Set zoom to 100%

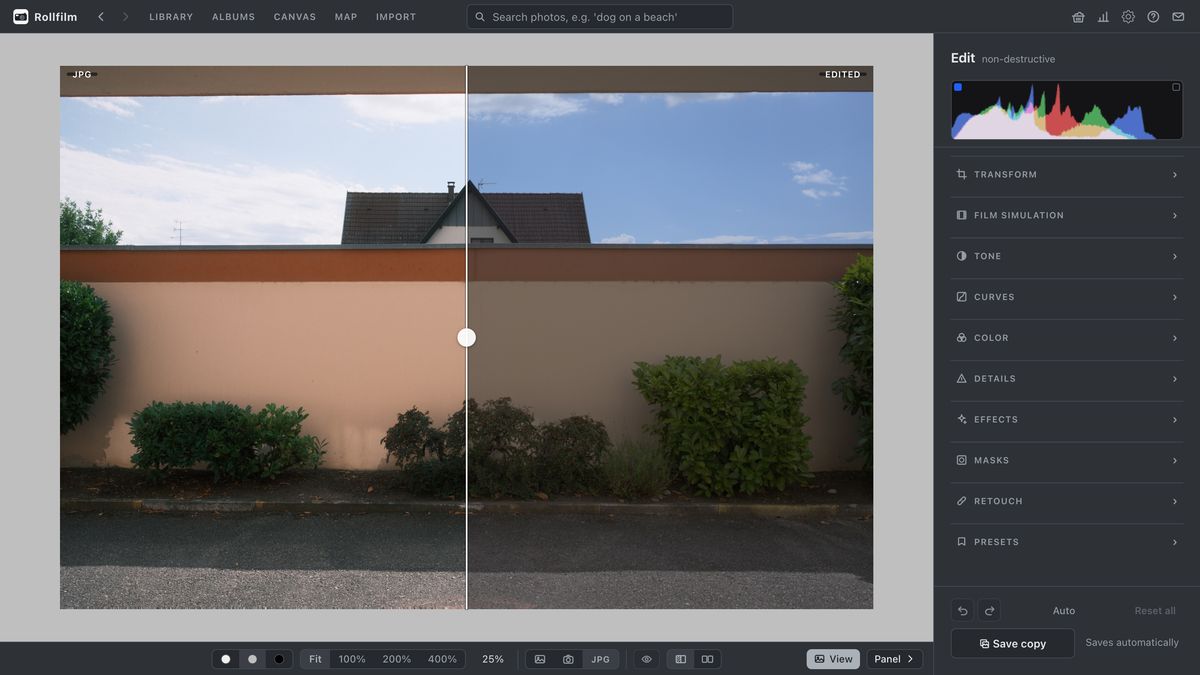352,659
